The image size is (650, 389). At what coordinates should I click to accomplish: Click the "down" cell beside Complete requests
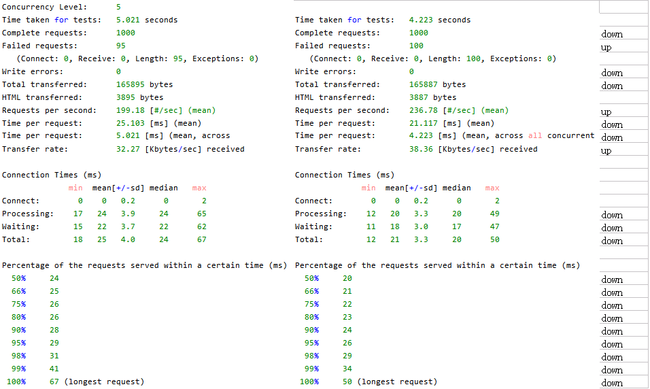pos(624,33)
